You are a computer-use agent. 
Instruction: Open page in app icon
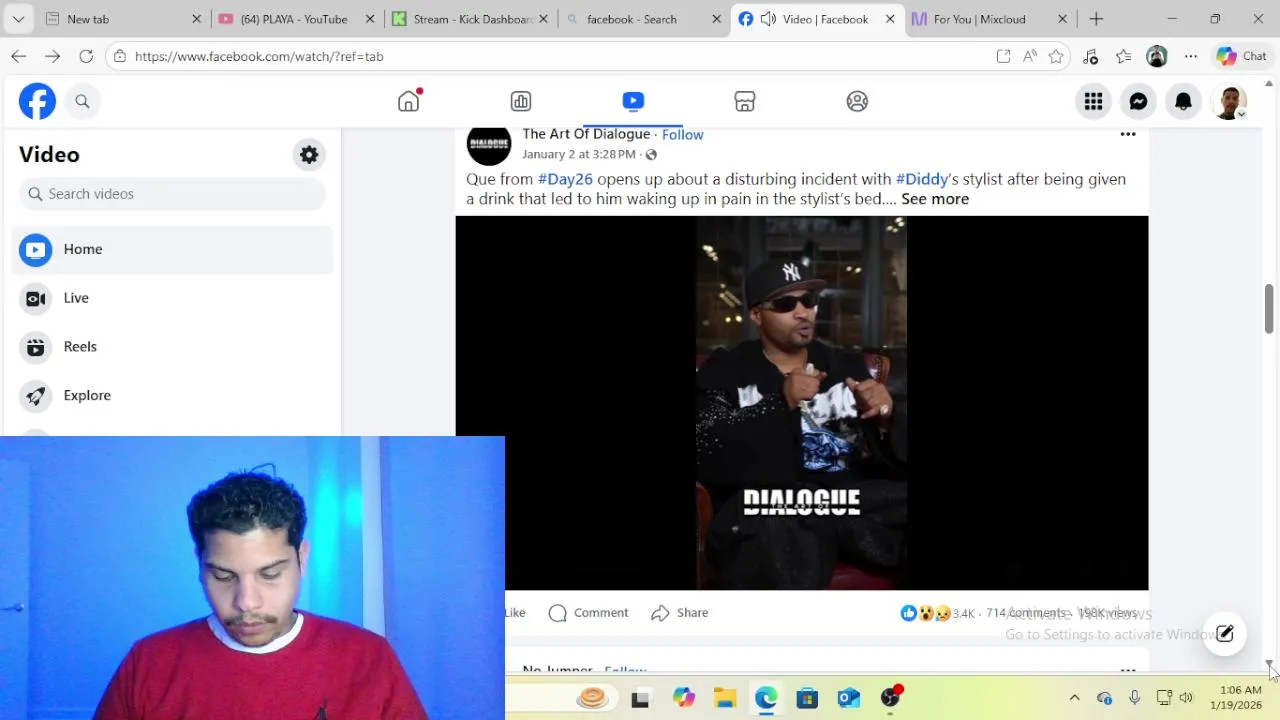1003,56
